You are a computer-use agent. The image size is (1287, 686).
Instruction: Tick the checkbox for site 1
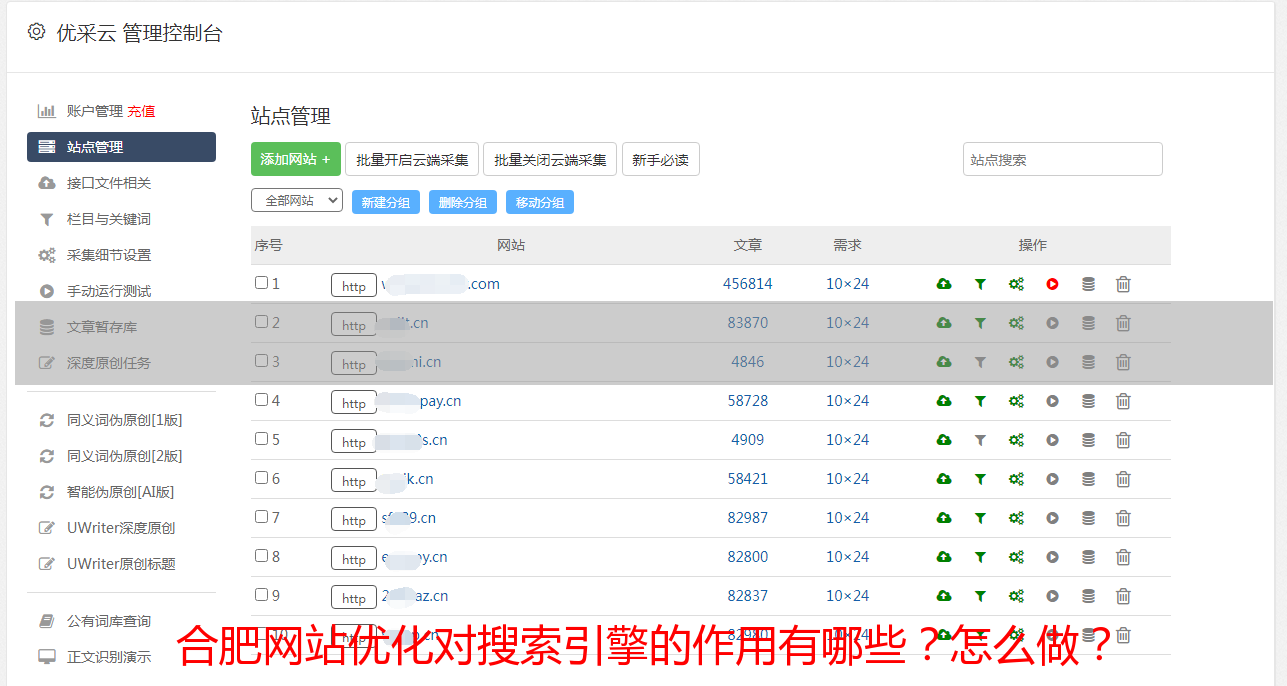pos(261,283)
